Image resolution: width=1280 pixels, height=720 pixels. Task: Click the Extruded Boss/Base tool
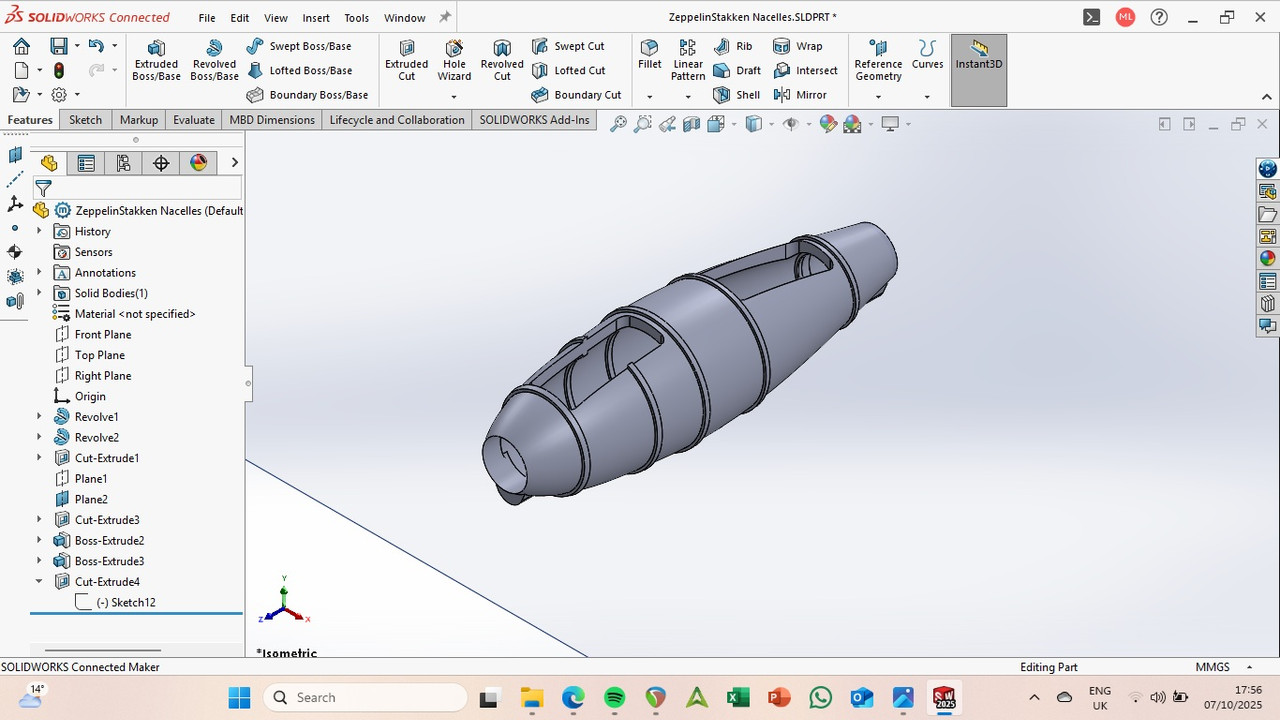(x=156, y=60)
